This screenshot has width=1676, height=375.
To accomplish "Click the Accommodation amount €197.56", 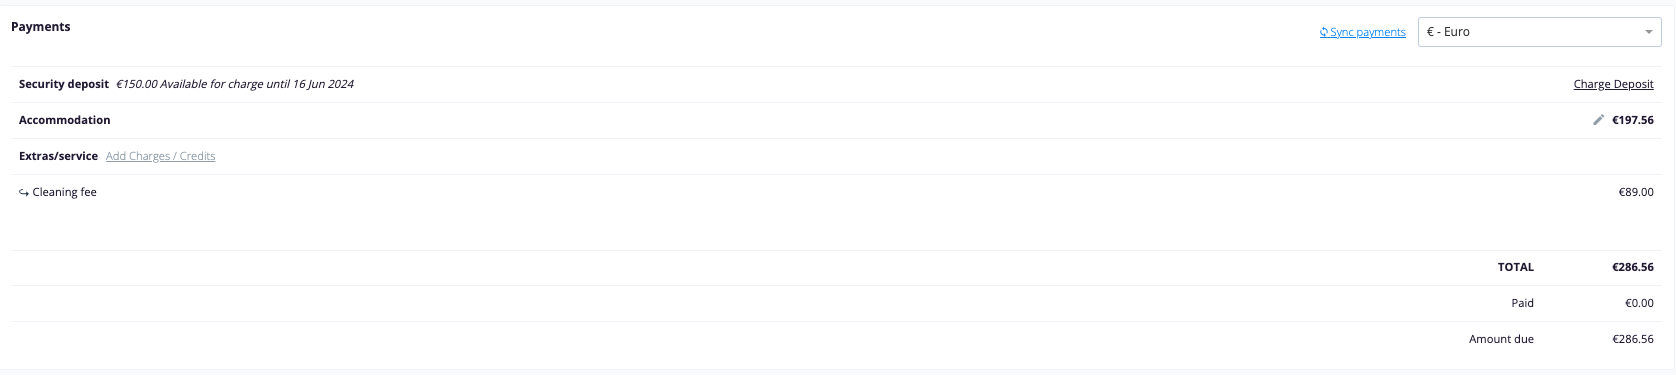I will (x=1632, y=120).
